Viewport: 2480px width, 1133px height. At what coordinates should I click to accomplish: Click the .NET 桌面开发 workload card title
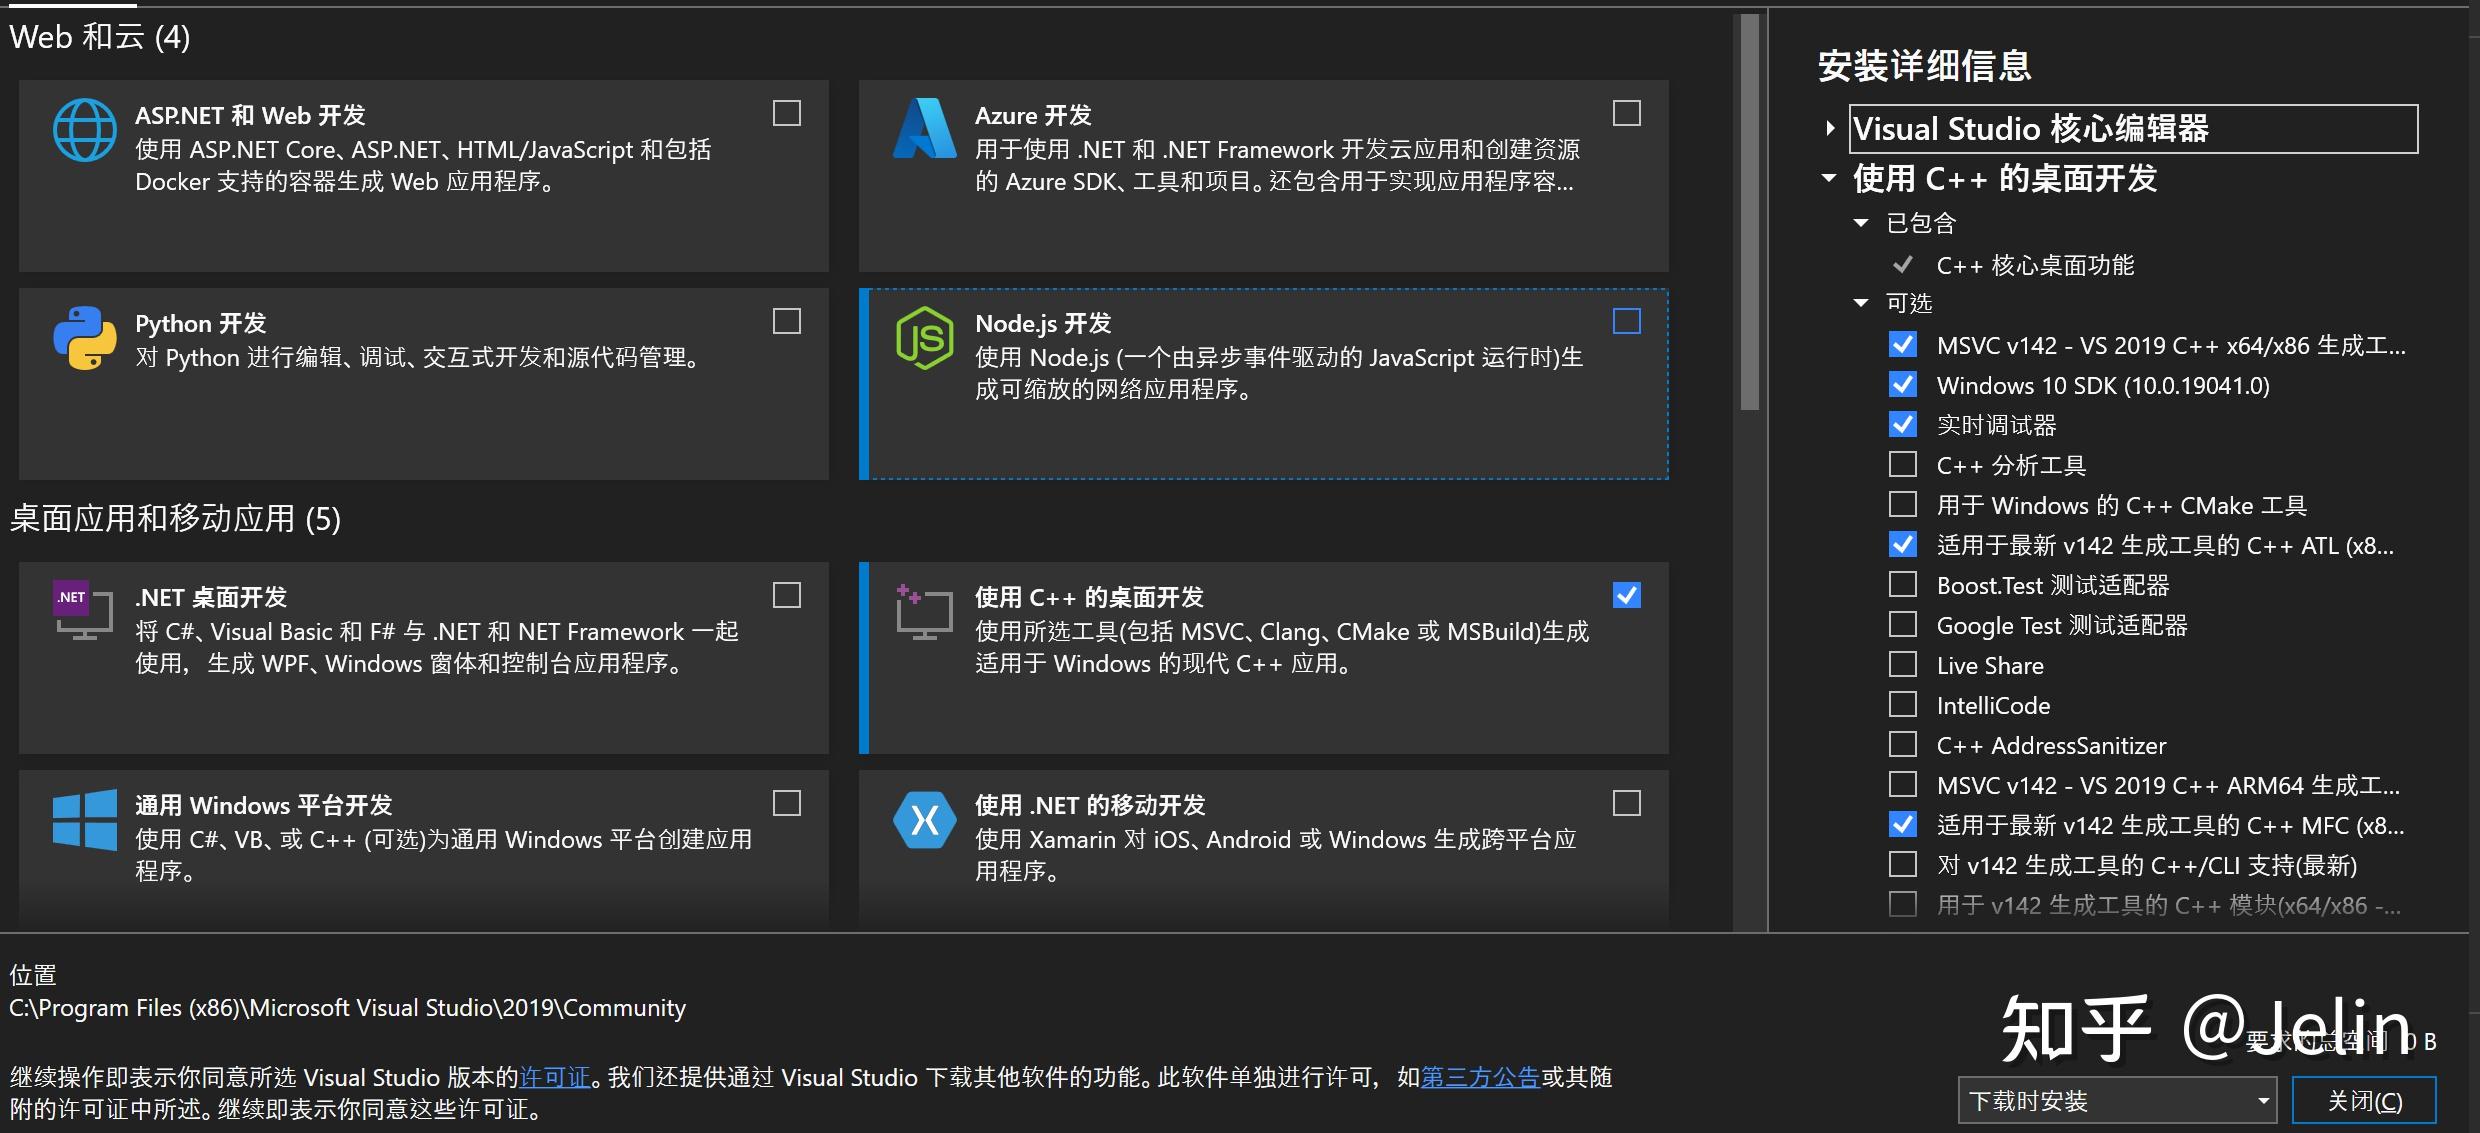coord(211,597)
